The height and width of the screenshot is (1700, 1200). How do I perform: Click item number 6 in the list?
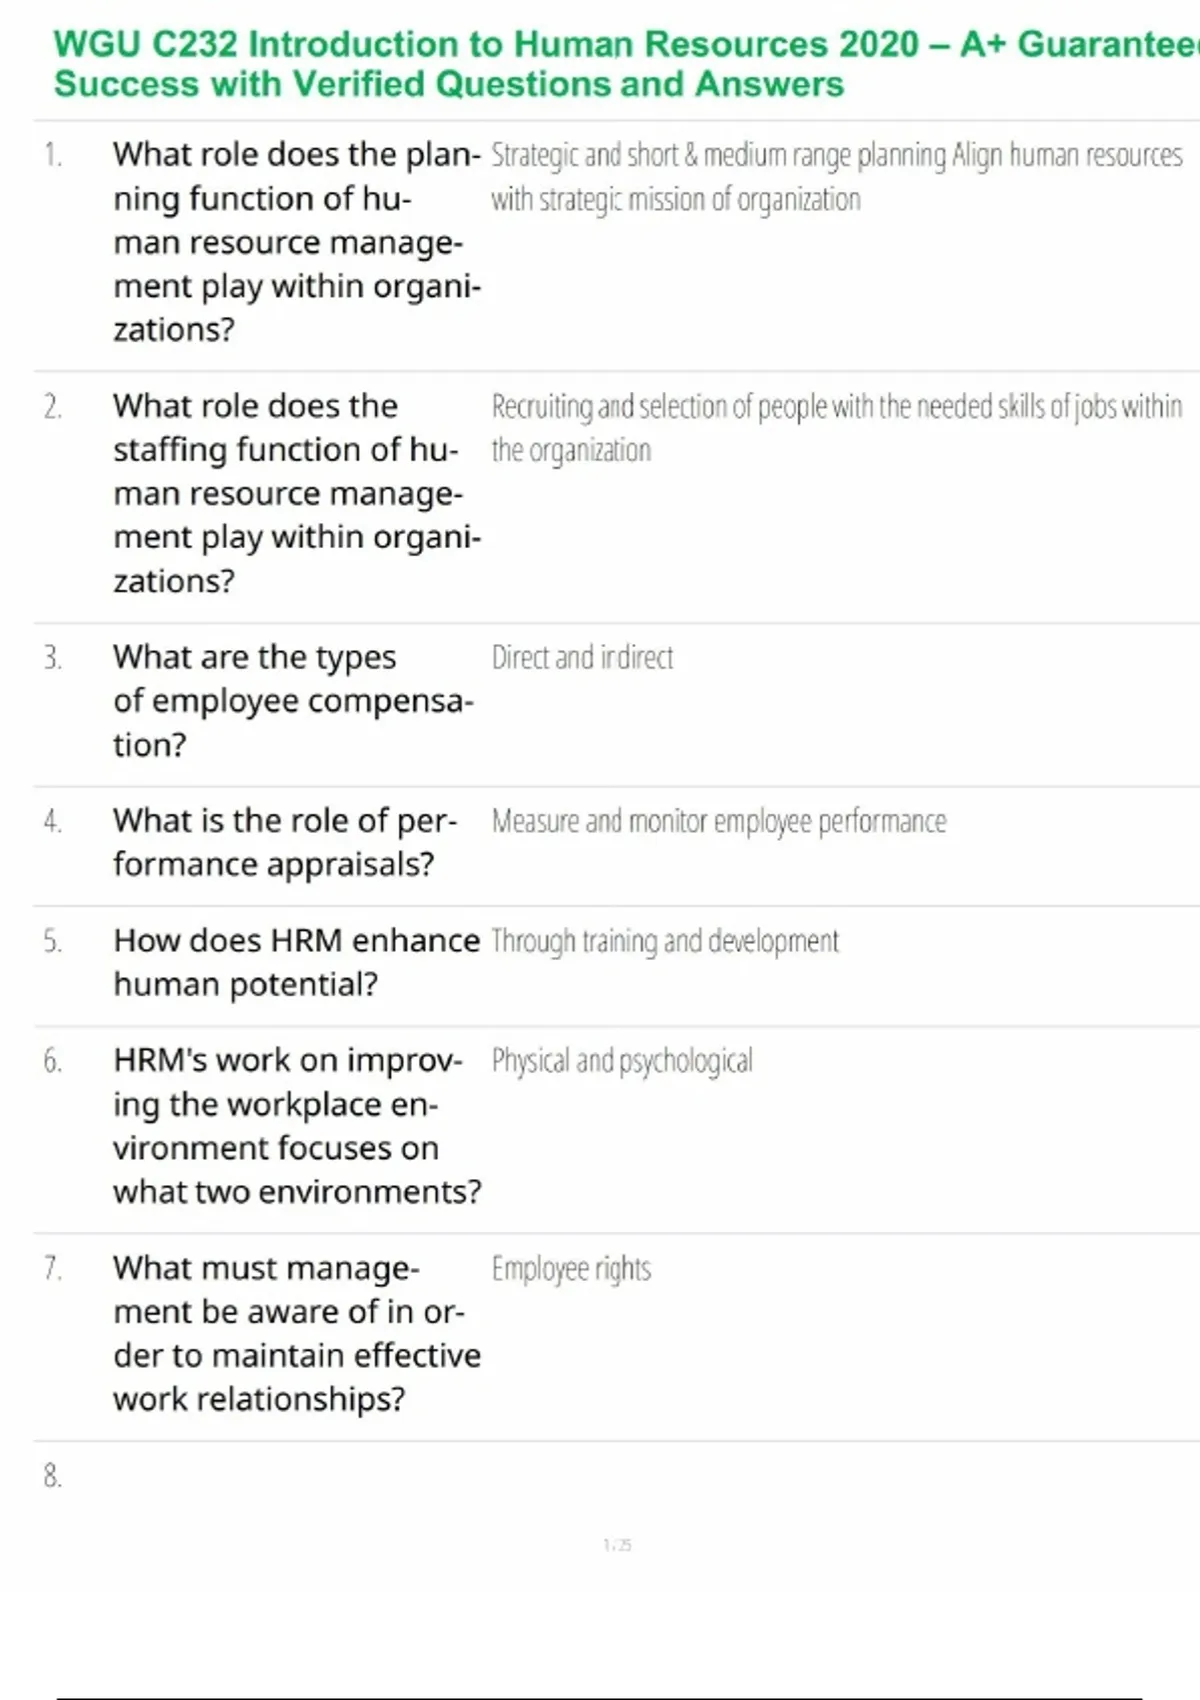click(52, 1061)
